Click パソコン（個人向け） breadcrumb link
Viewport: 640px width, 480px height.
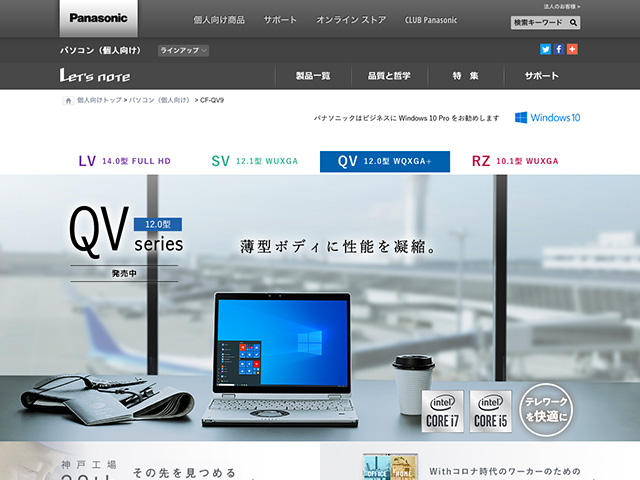pyautogui.click(x=160, y=100)
